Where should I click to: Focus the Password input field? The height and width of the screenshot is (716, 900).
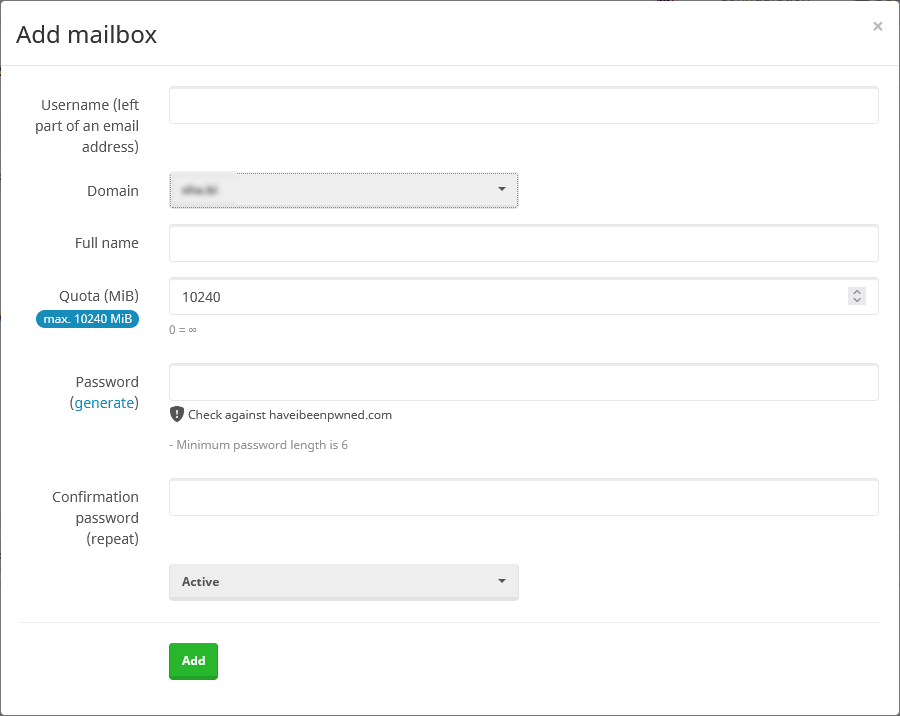click(523, 382)
